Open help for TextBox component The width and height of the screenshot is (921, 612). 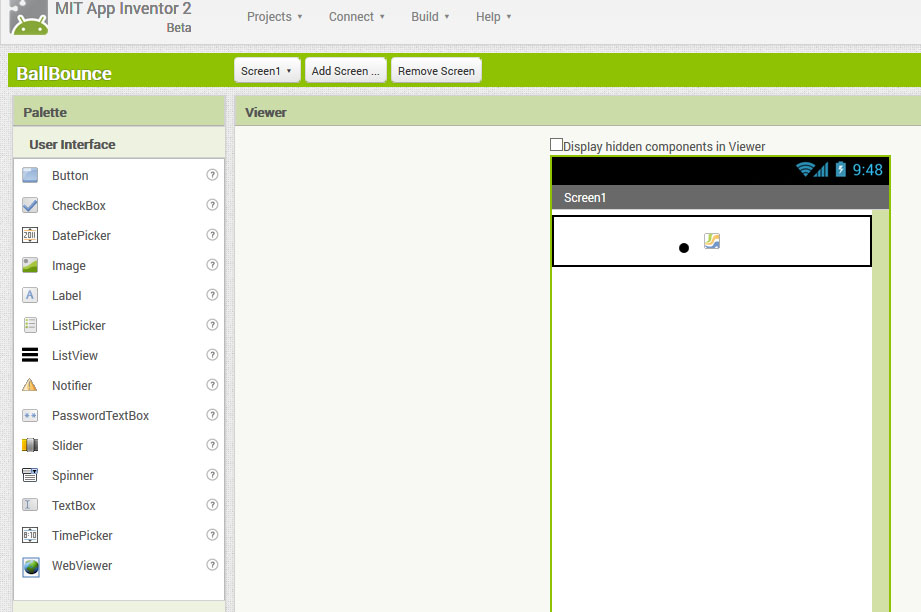[212, 504]
